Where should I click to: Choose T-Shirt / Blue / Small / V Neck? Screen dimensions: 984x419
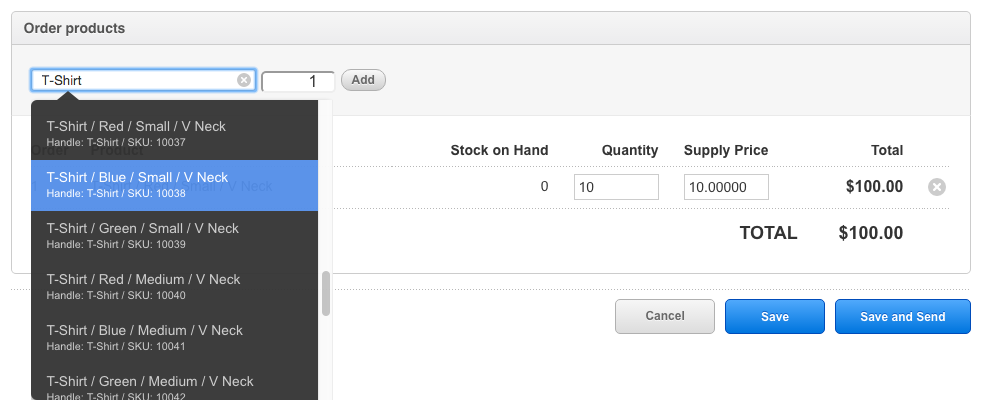pyautogui.click(x=174, y=185)
